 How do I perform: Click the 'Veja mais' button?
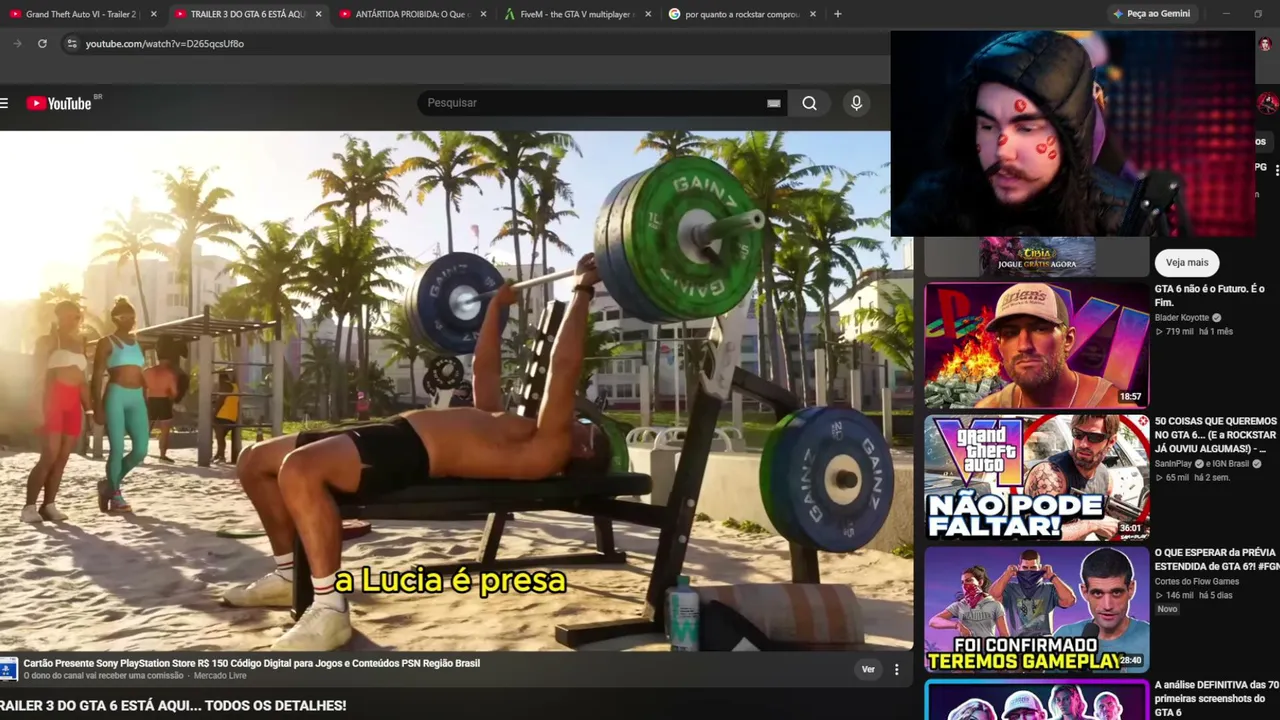[1187, 262]
